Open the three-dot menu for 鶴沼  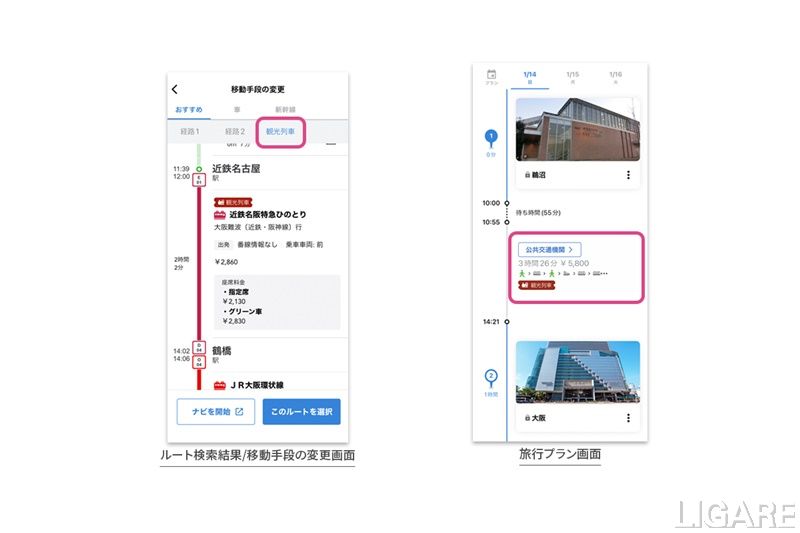click(x=628, y=175)
